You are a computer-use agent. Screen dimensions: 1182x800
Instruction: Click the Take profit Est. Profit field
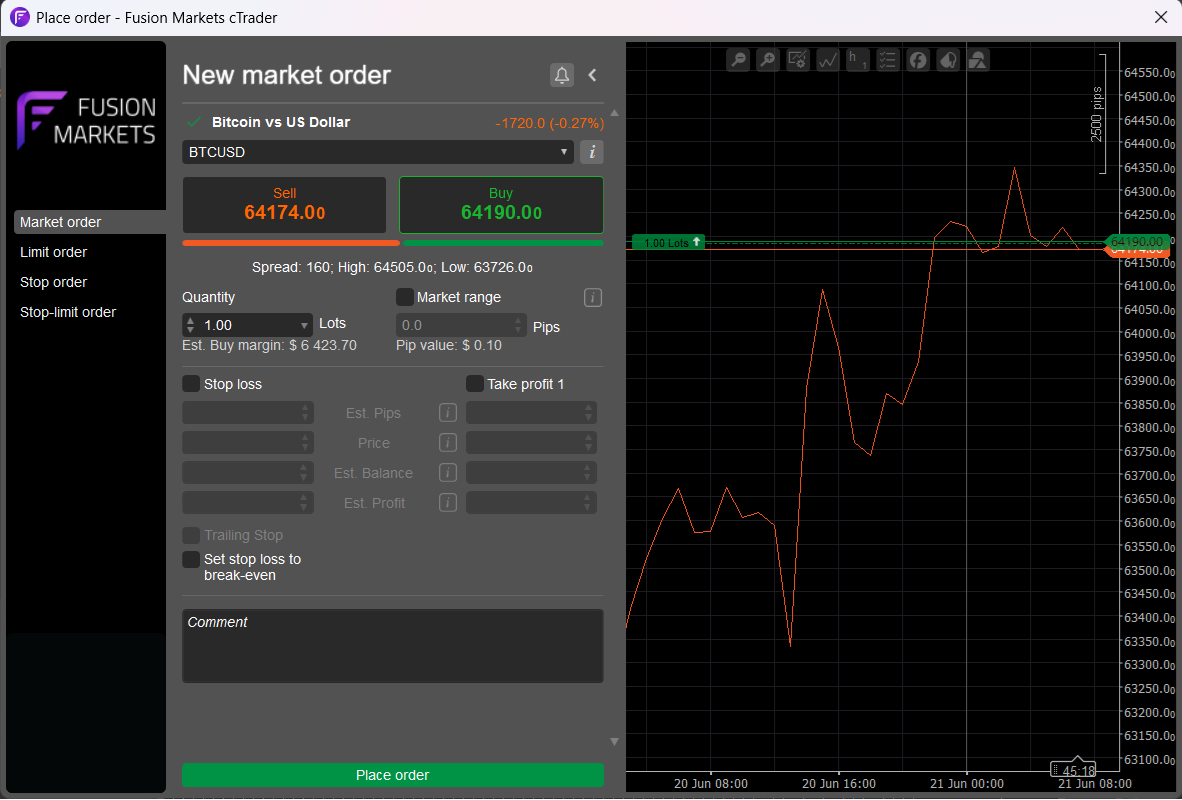tap(531, 502)
